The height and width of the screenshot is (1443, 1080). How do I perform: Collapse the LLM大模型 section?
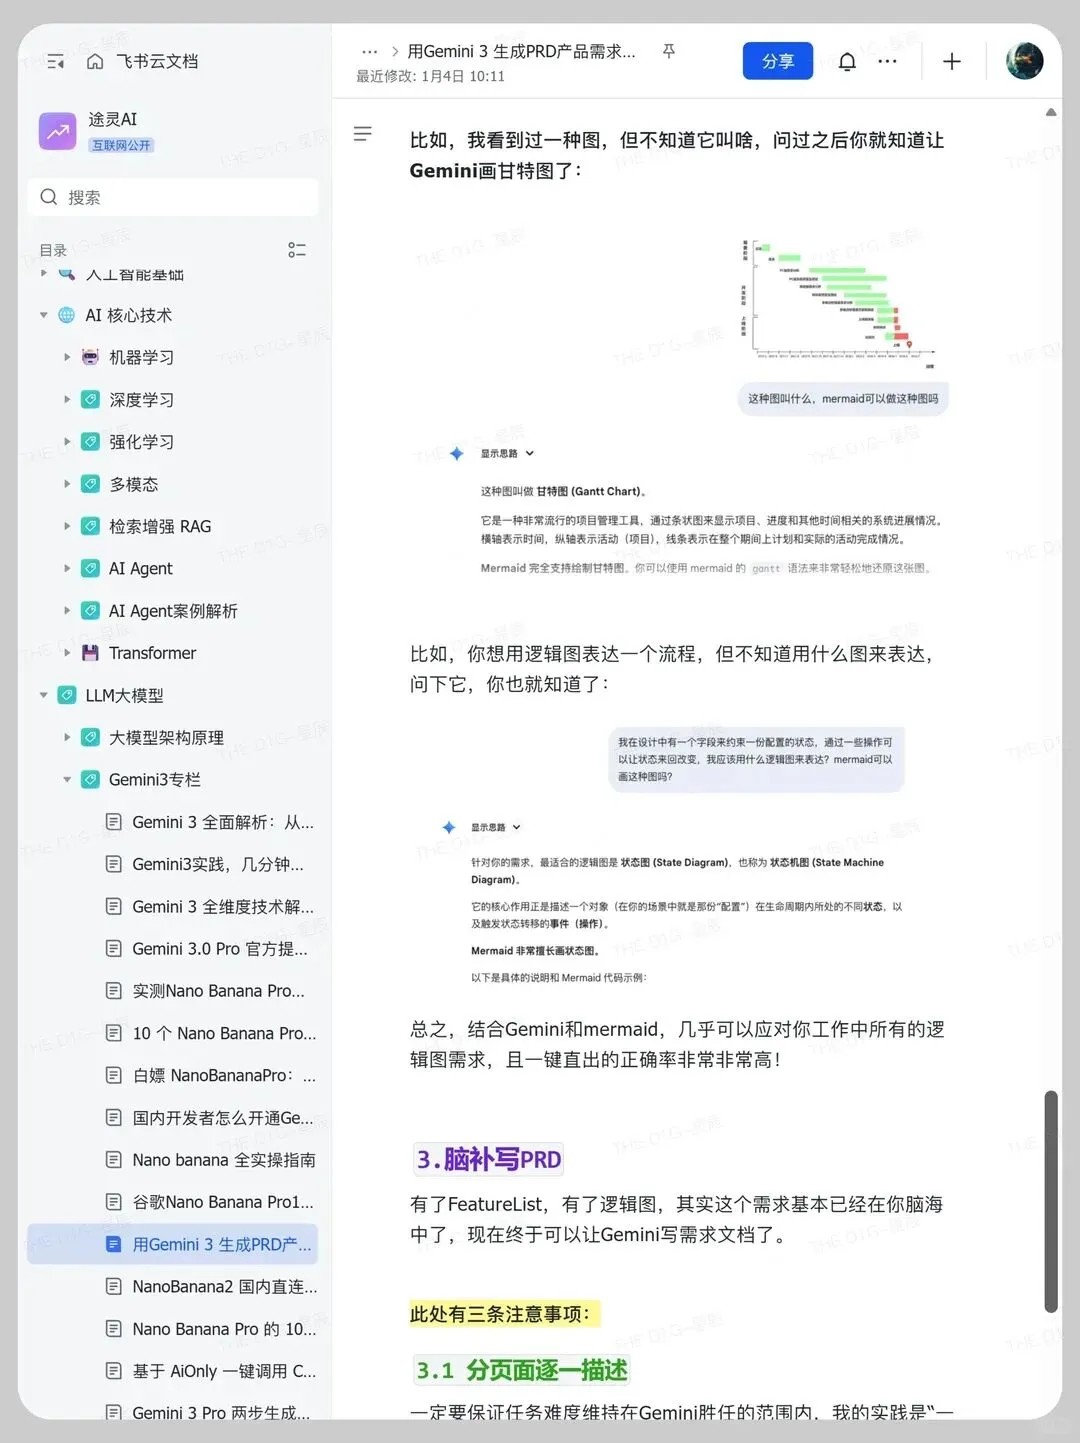[43, 695]
